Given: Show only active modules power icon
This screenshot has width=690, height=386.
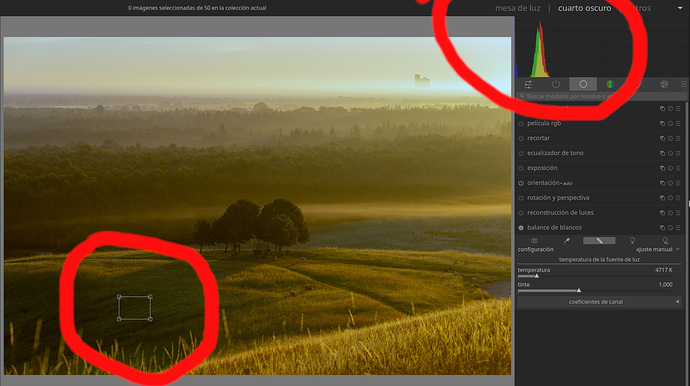Looking at the screenshot, I should pos(556,84).
